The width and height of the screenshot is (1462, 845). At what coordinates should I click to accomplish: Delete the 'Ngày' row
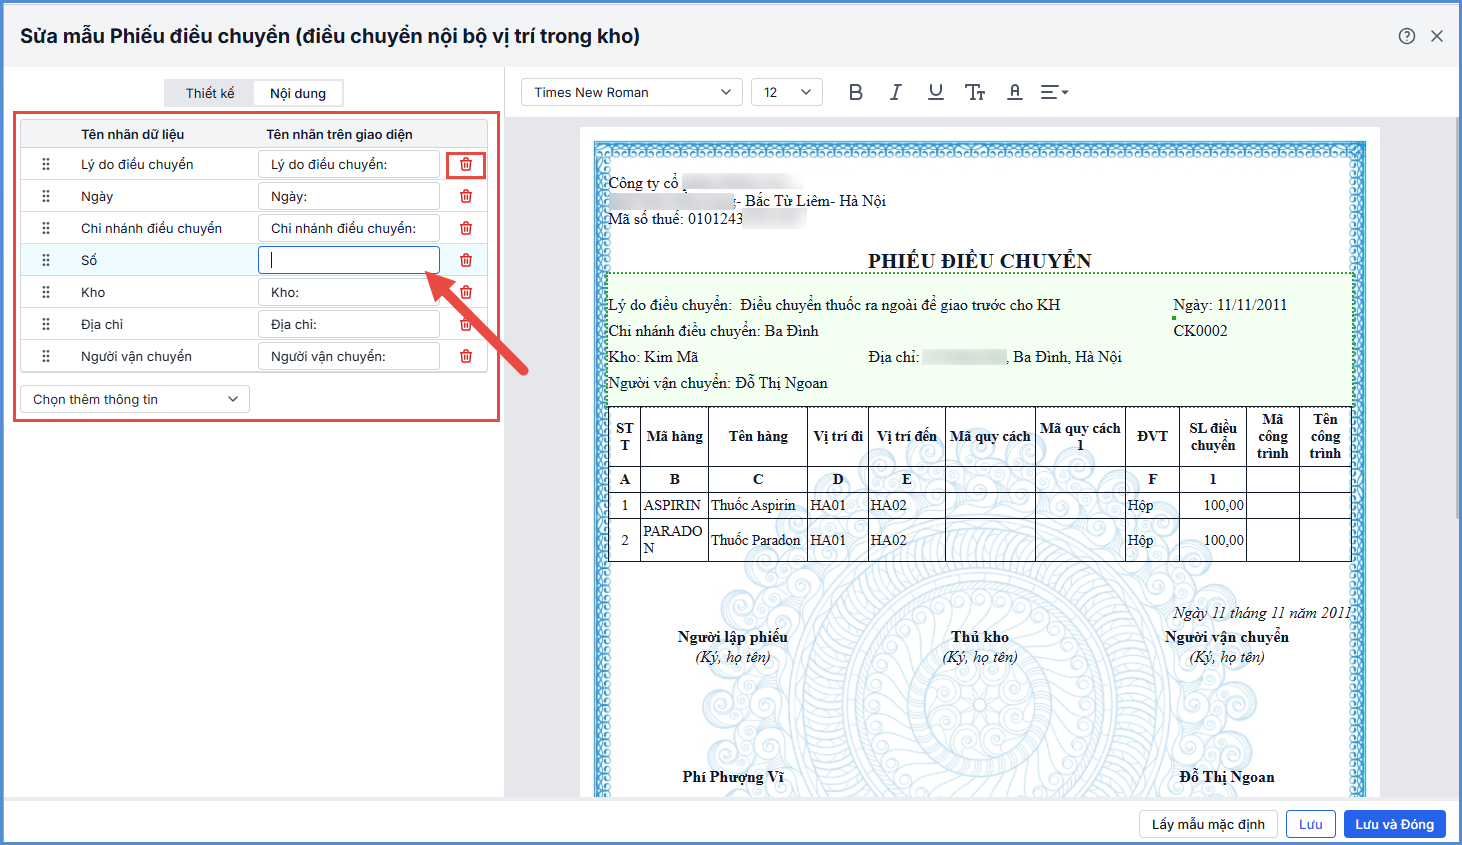(x=466, y=196)
